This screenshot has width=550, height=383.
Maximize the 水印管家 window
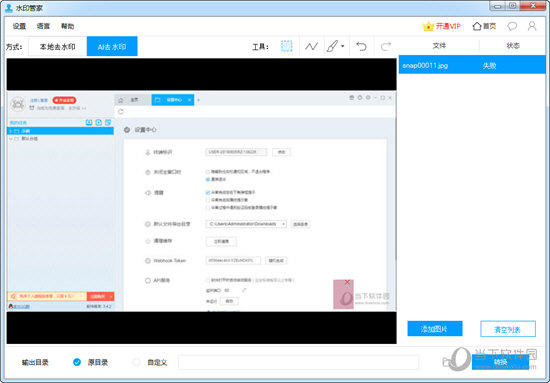click(x=512, y=6)
